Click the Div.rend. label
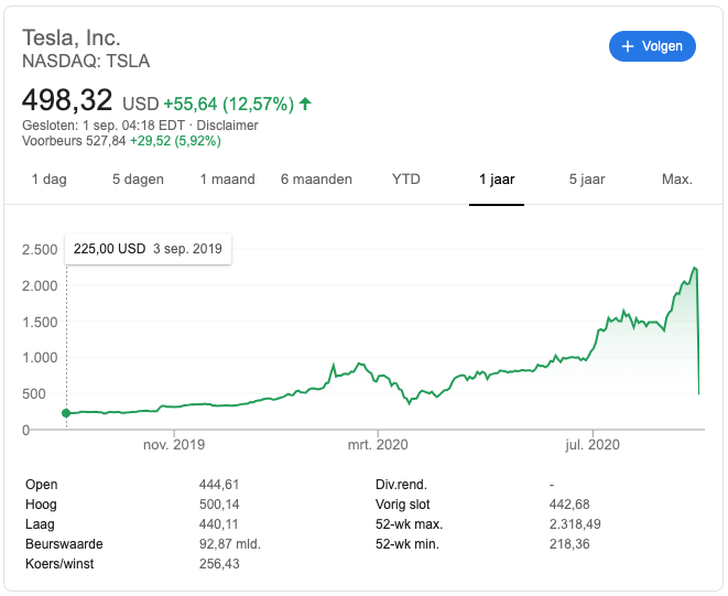The height and width of the screenshot is (596, 728). [401, 485]
